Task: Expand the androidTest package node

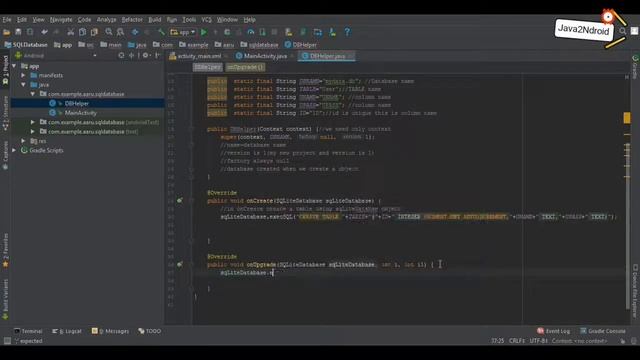Action: click(33, 122)
